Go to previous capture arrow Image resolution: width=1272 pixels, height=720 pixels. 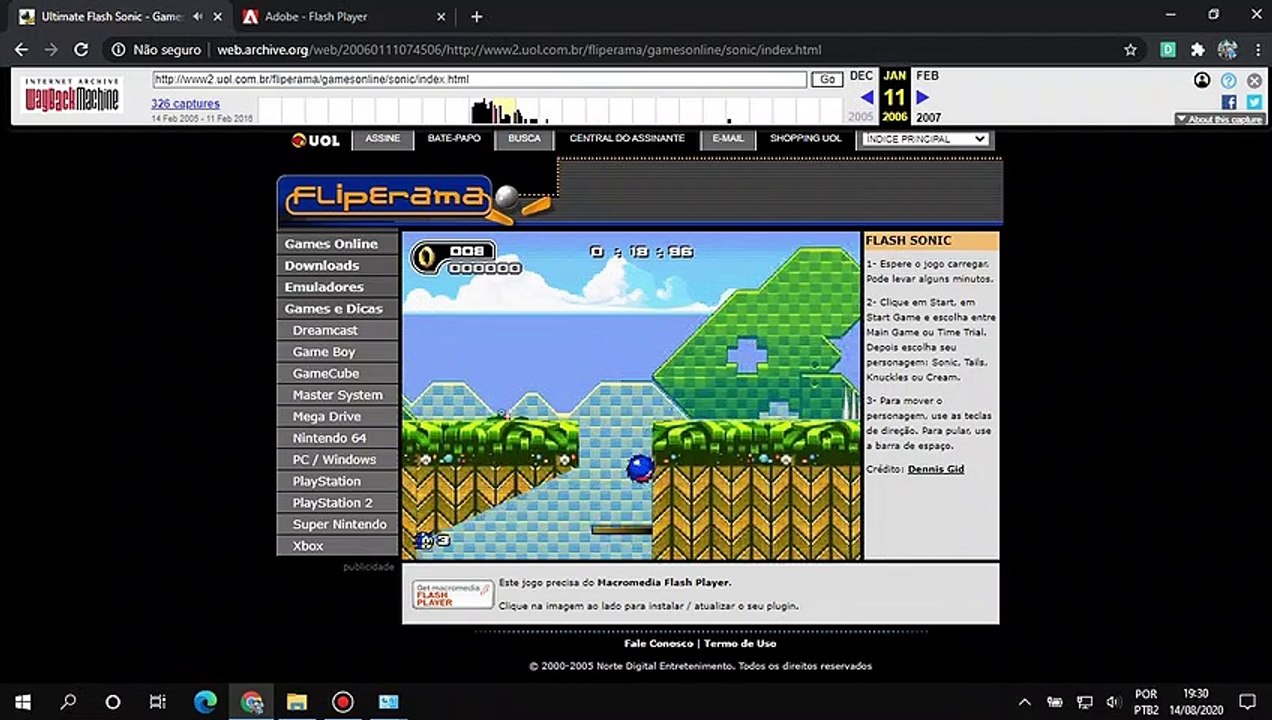(x=866, y=97)
